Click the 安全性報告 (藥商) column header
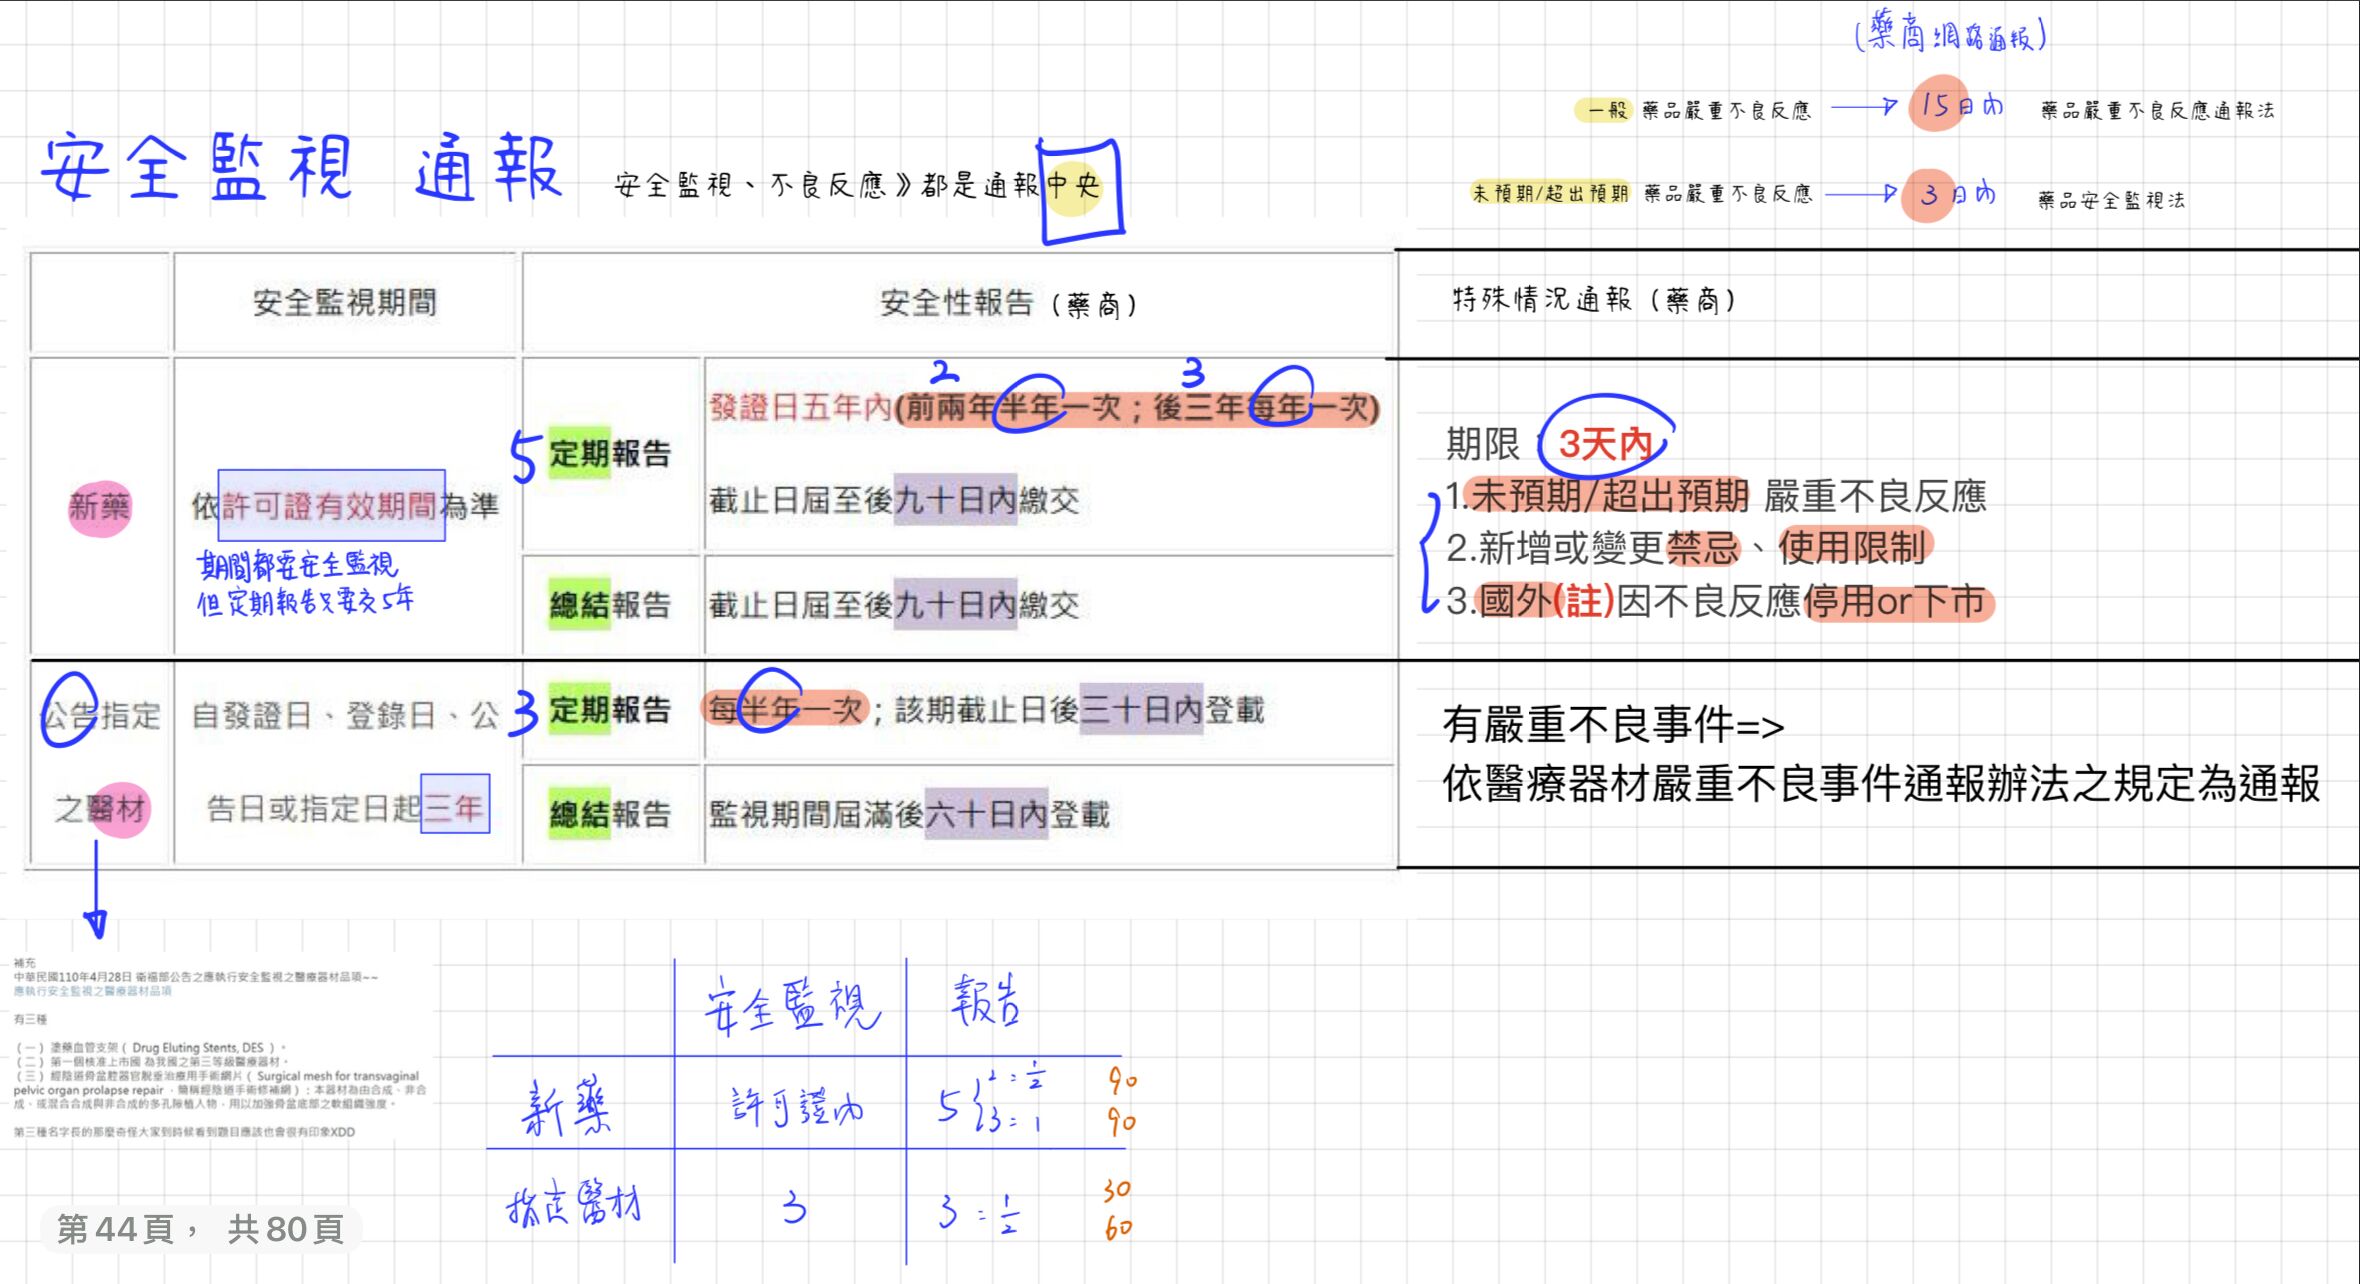 pos(1007,303)
